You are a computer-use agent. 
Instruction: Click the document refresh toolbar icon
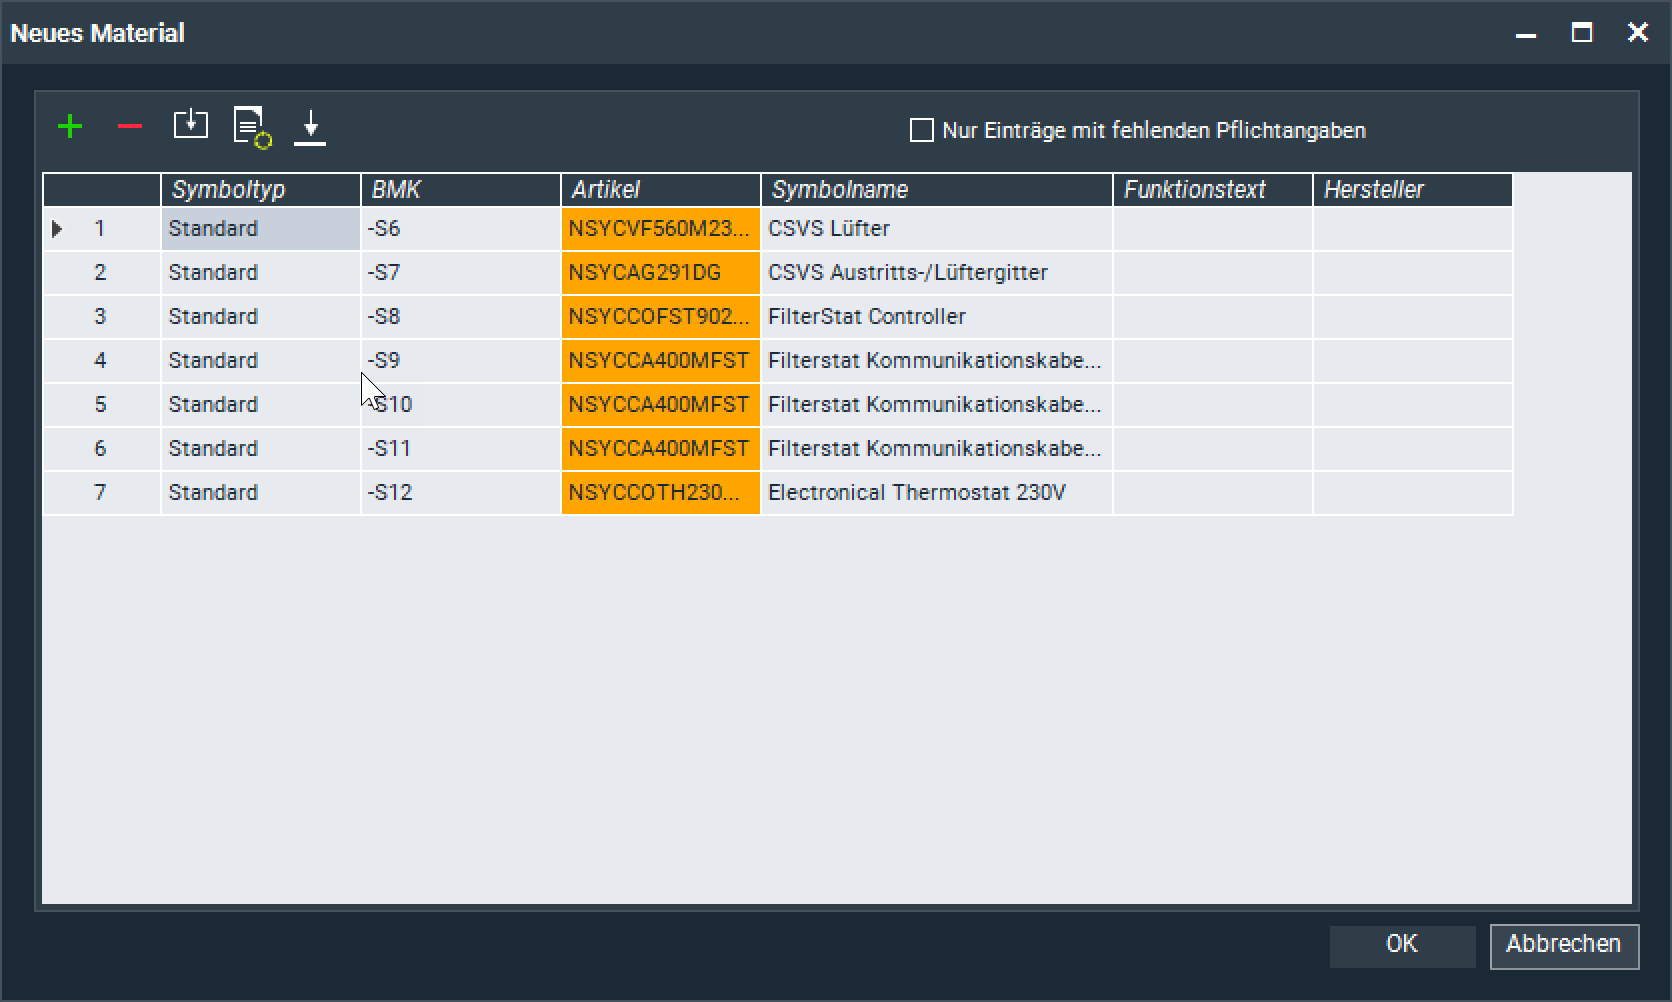pos(252,127)
